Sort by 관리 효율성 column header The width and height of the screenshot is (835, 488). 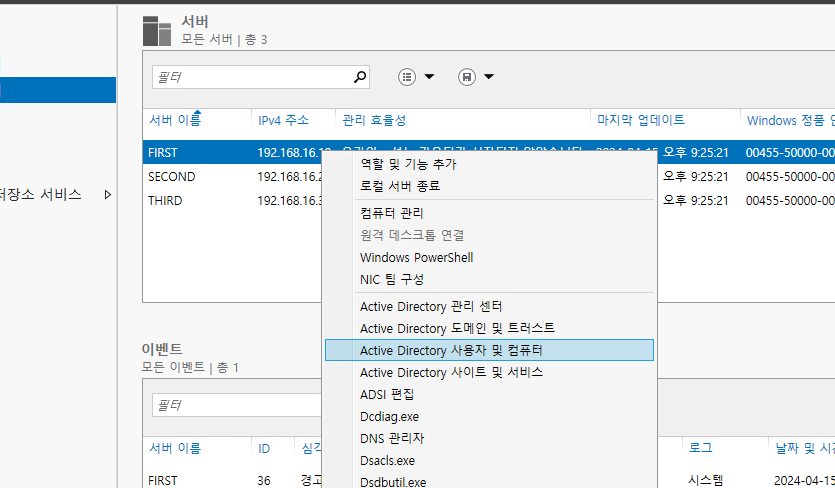374,120
